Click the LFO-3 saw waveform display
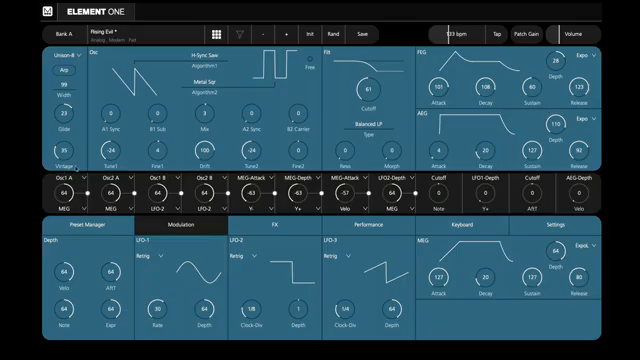This screenshot has width=640, height=360. coord(386,272)
